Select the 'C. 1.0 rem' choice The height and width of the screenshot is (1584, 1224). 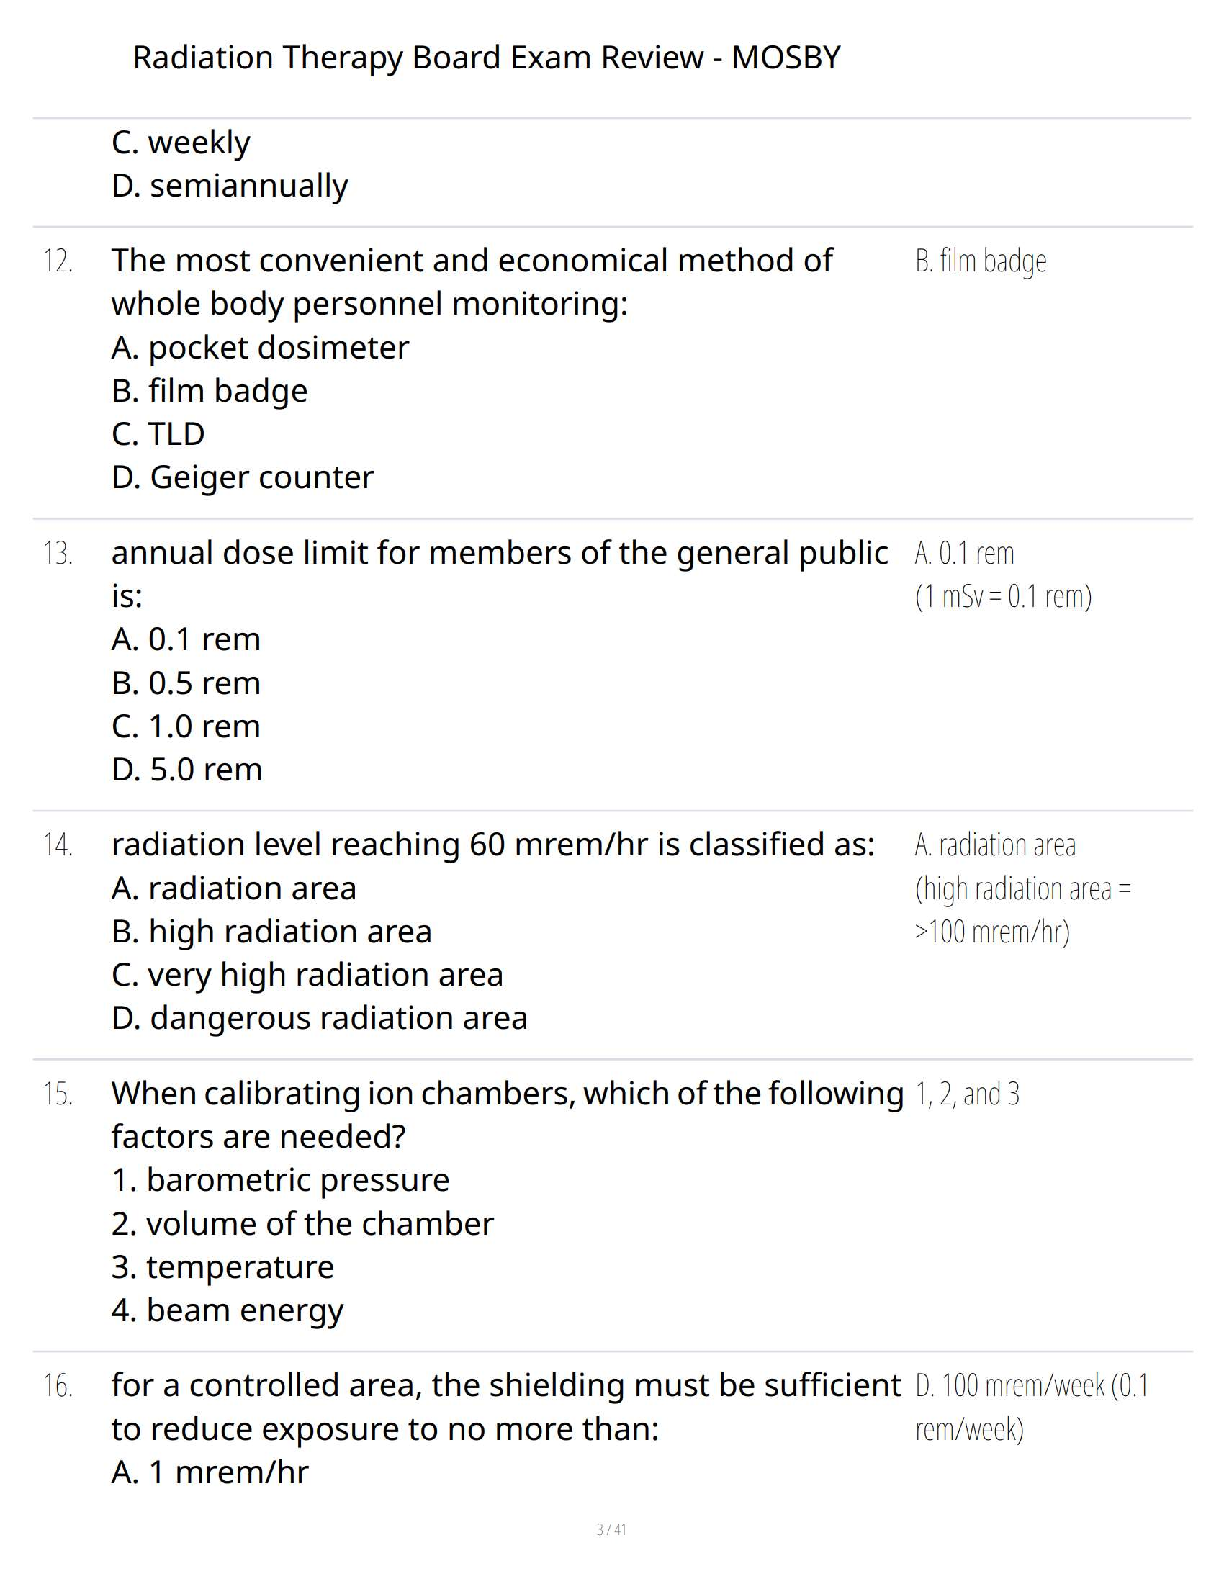186,726
